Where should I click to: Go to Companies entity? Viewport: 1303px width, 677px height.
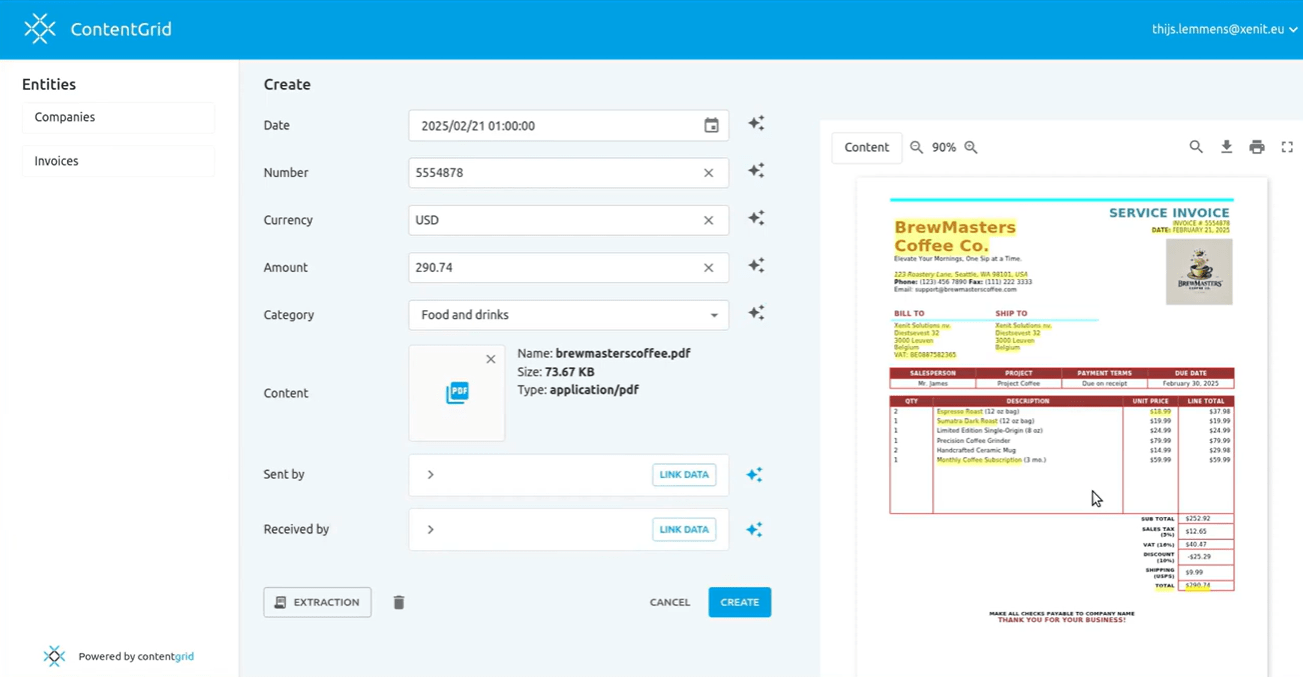pyautogui.click(x=118, y=117)
